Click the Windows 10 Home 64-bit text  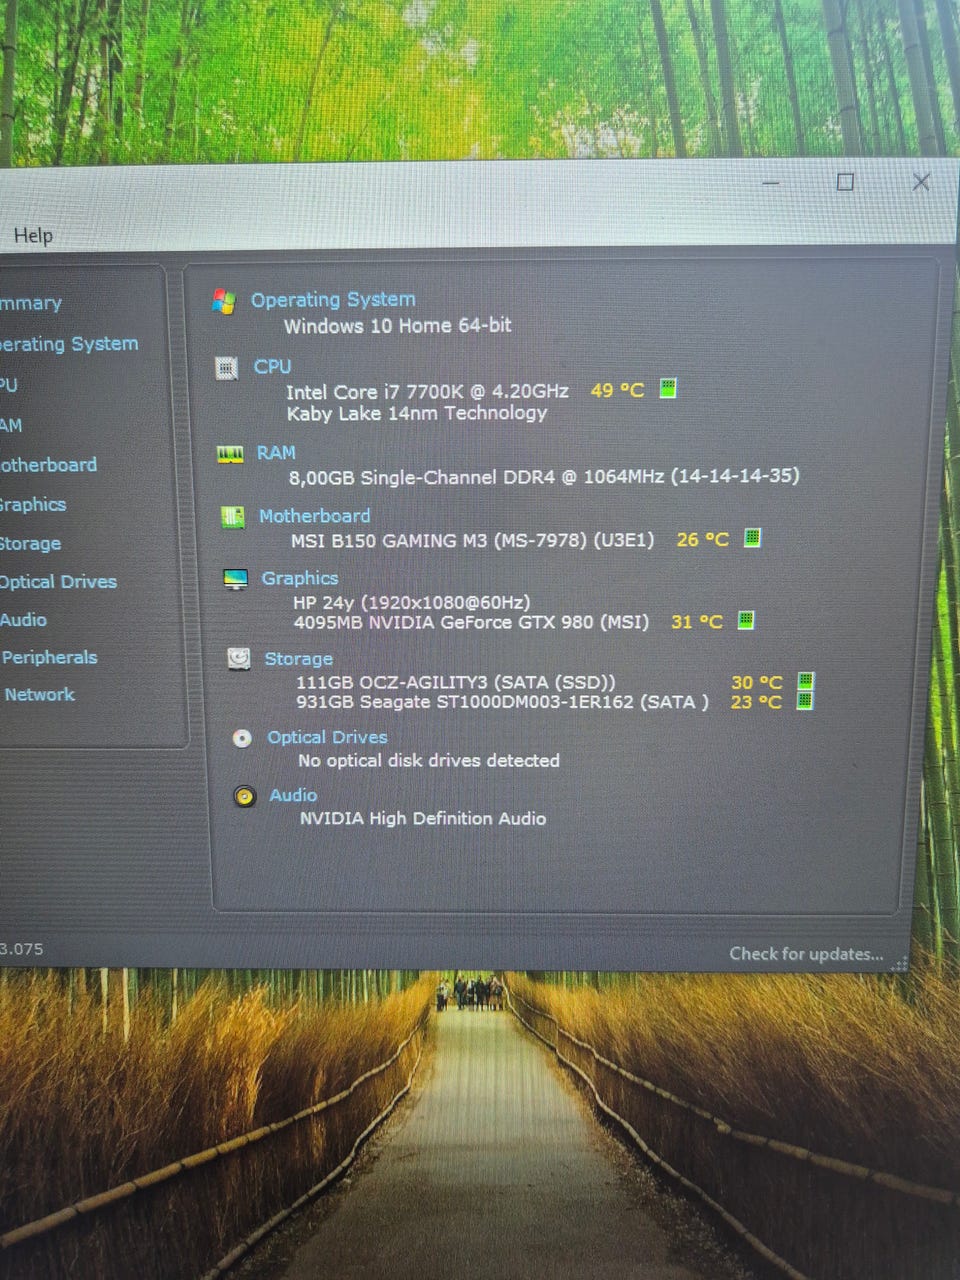398,325
